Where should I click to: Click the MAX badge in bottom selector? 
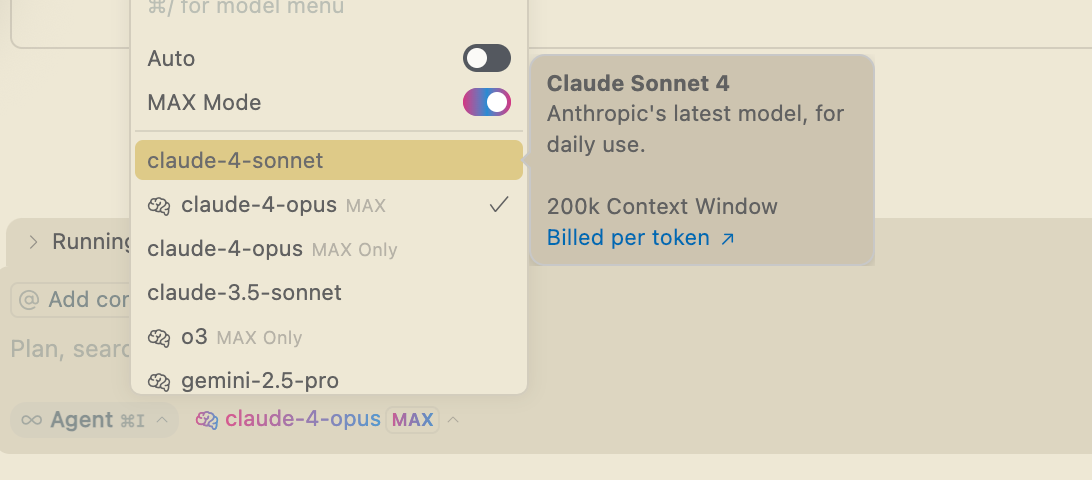pos(412,420)
